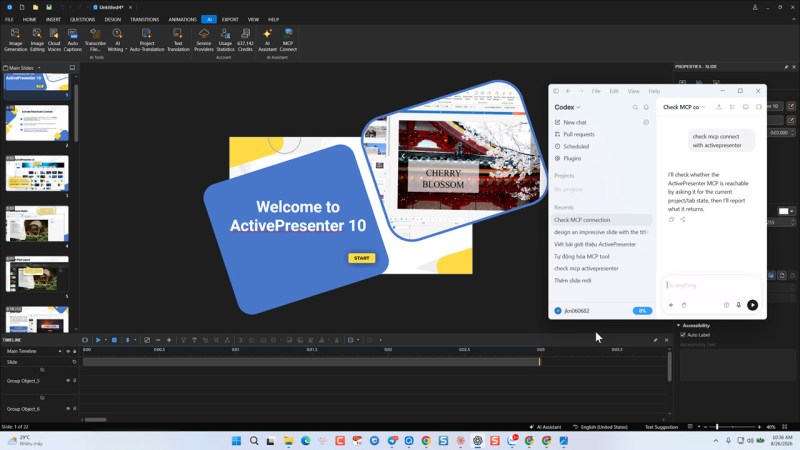Open the AI Writing dropdown arrow

click(126, 49)
